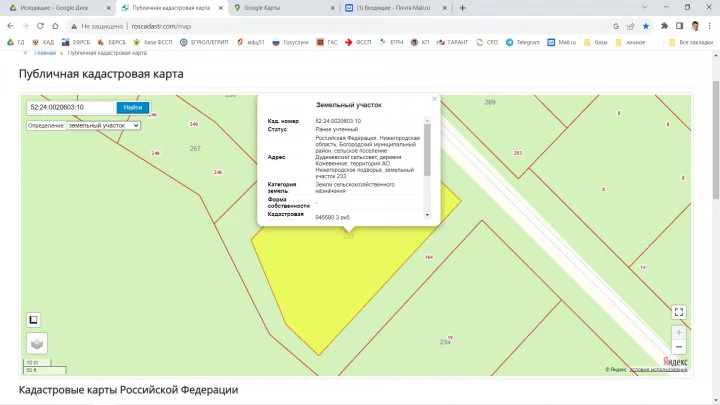Open the Telegram bookmark
This screenshot has height=405, width=720.
[x=523, y=42]
